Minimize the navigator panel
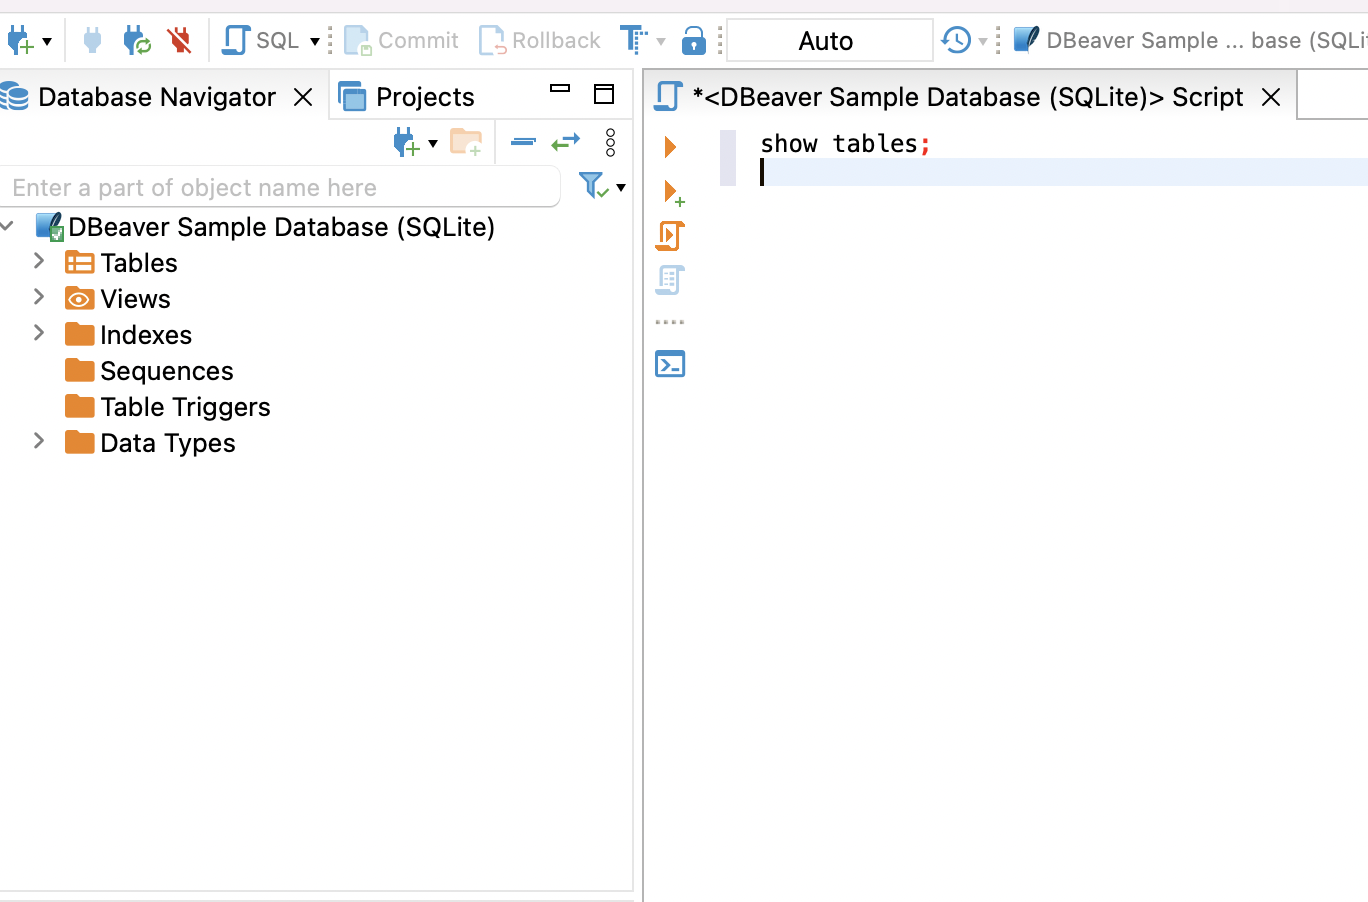 560,90
